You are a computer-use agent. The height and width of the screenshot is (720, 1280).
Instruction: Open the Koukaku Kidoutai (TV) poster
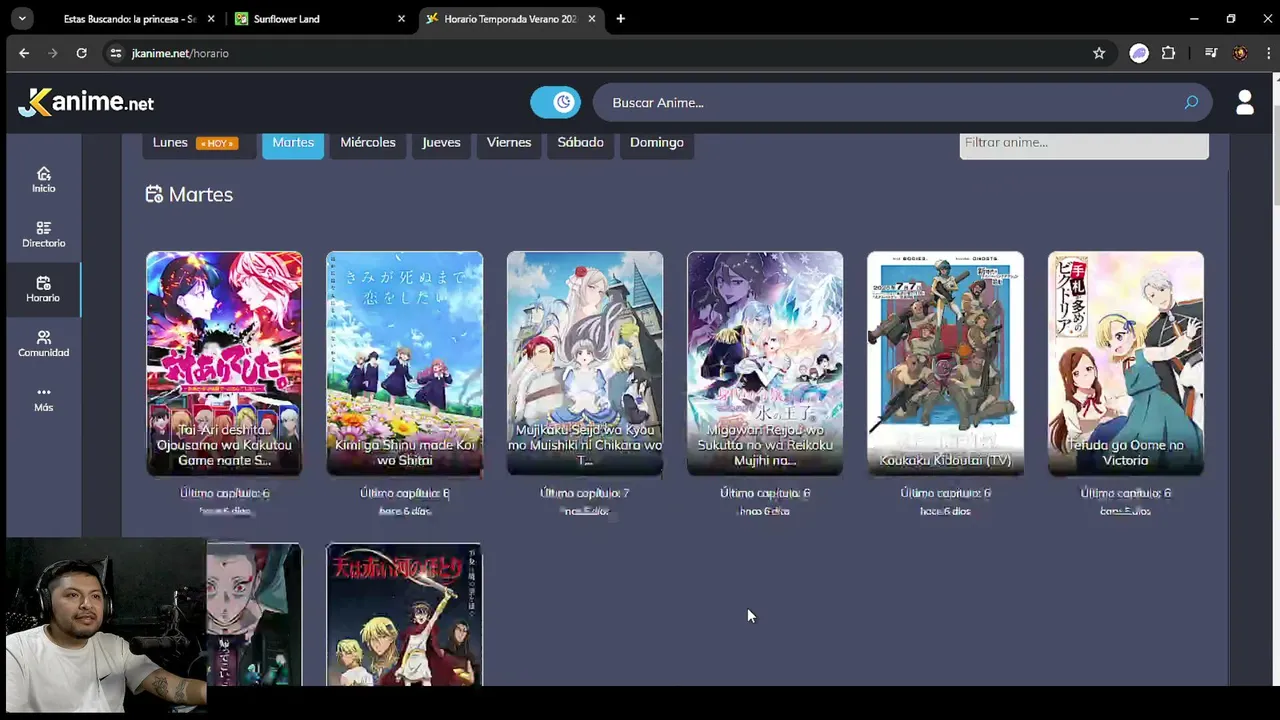pos(945,363)
